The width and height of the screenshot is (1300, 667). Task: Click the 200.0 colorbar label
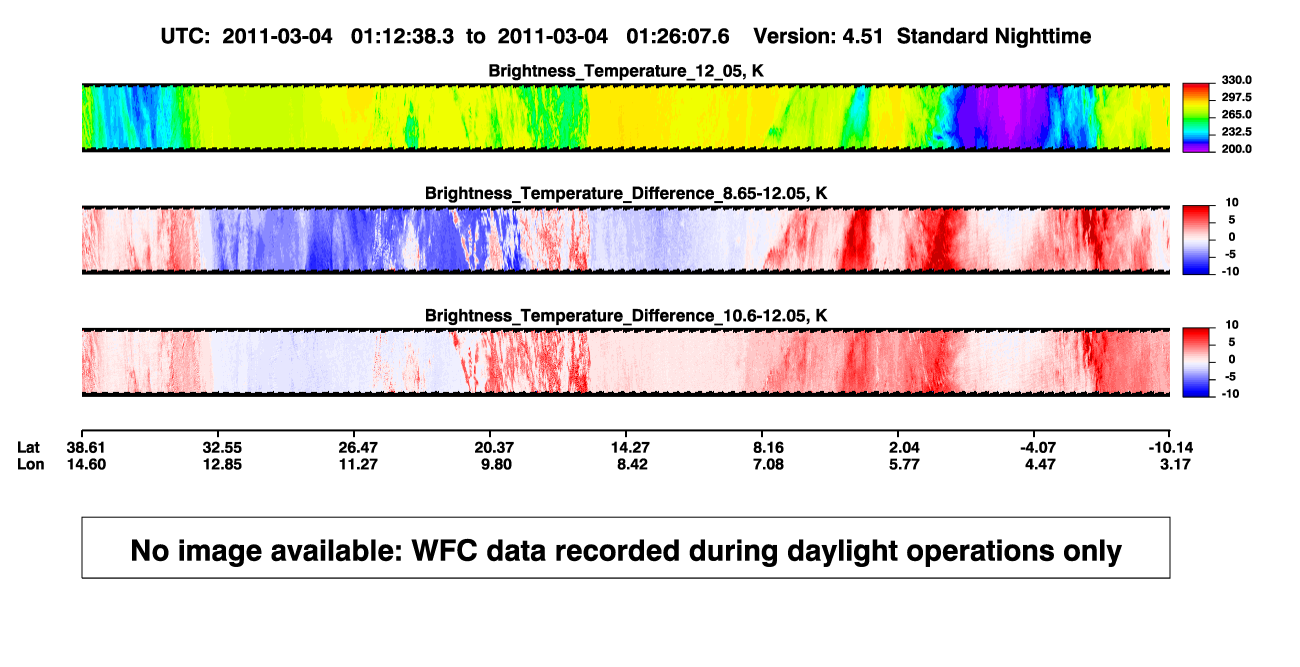point(1236,148)
